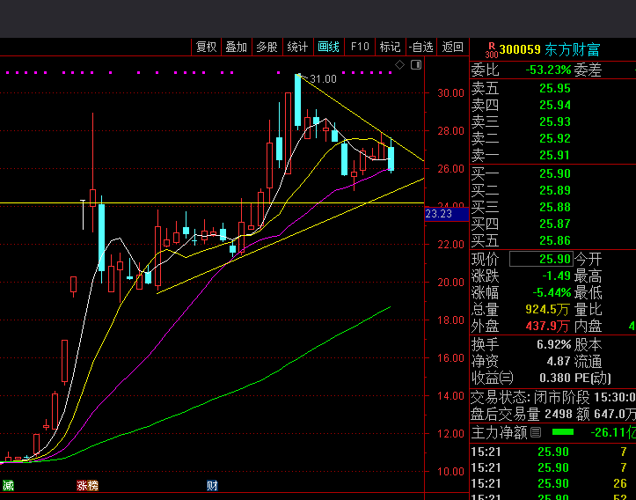Click stock name 东方财富
Viewport: 636px width, 500px height.
(x=572, y=50)
